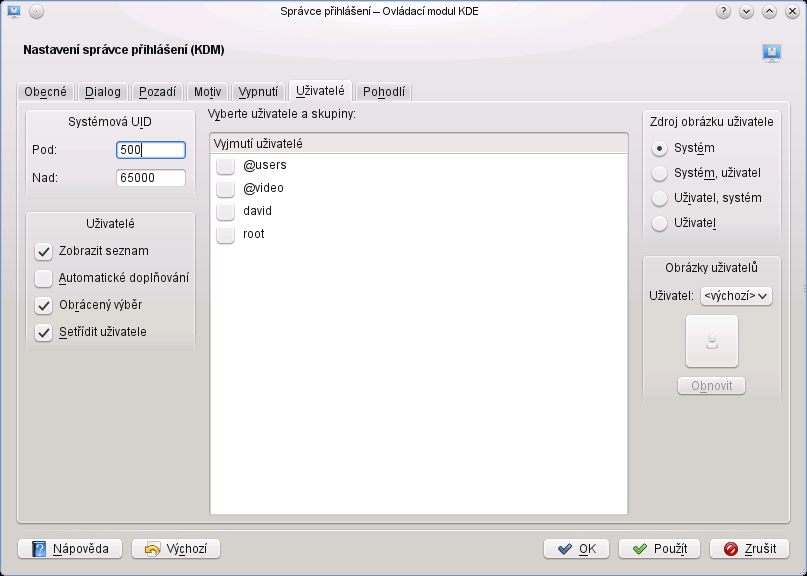The image size is (807, 576).
Task: Select the root entry text
Action: click(x=254, y=234)
